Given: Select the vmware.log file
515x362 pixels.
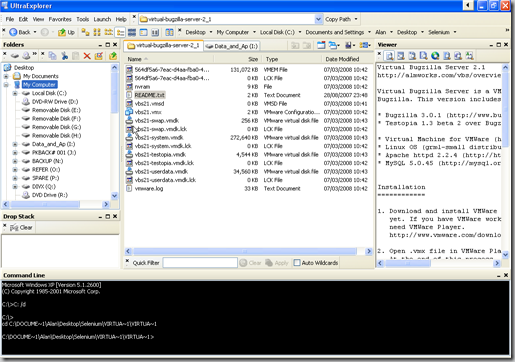Looking at the screenshot, I should [x=149, y=188].
